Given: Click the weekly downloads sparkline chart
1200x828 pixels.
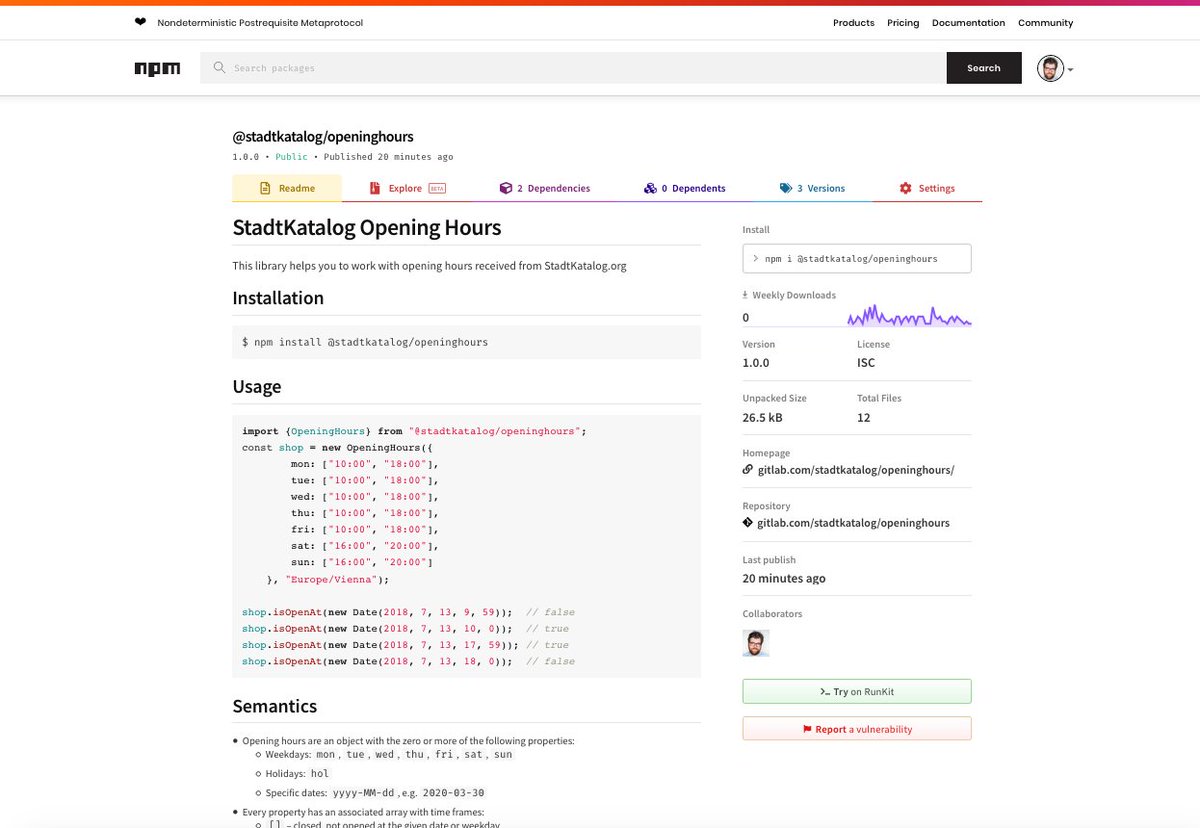Looking at the screenshot, I should 909,316.
